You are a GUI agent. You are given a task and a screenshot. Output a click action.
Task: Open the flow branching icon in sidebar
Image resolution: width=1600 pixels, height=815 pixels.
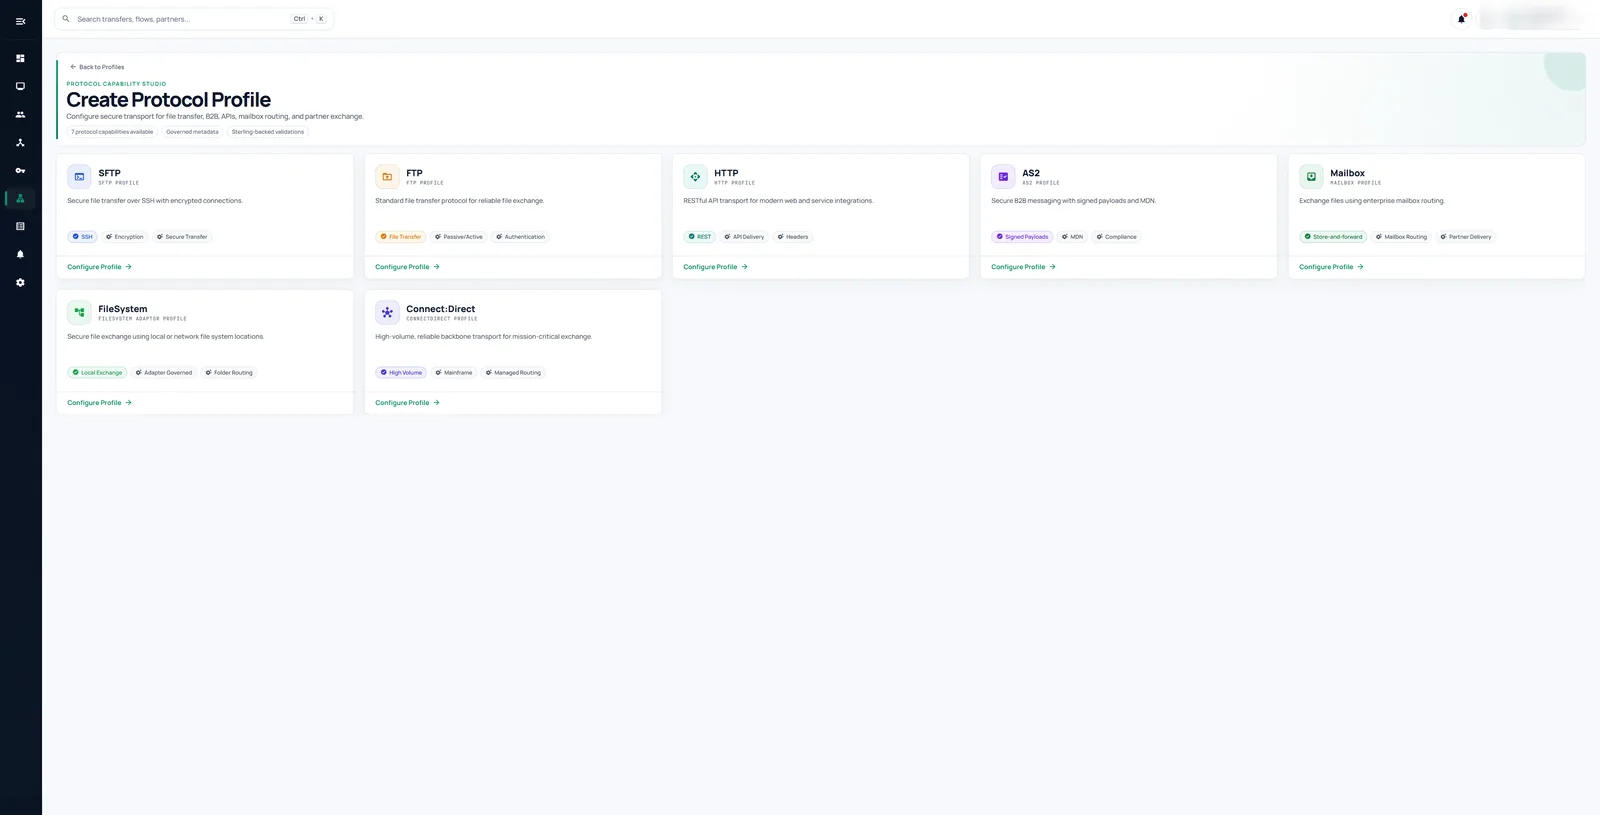coord(20,142)
